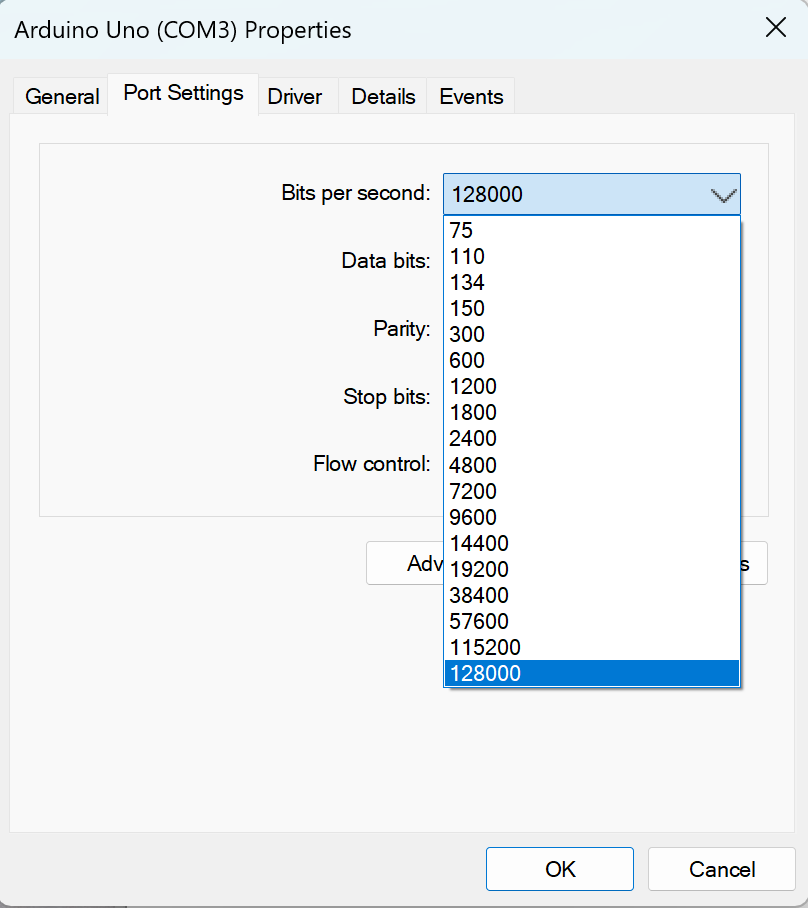
Task: Open the Driver tab
Action: 295,96
